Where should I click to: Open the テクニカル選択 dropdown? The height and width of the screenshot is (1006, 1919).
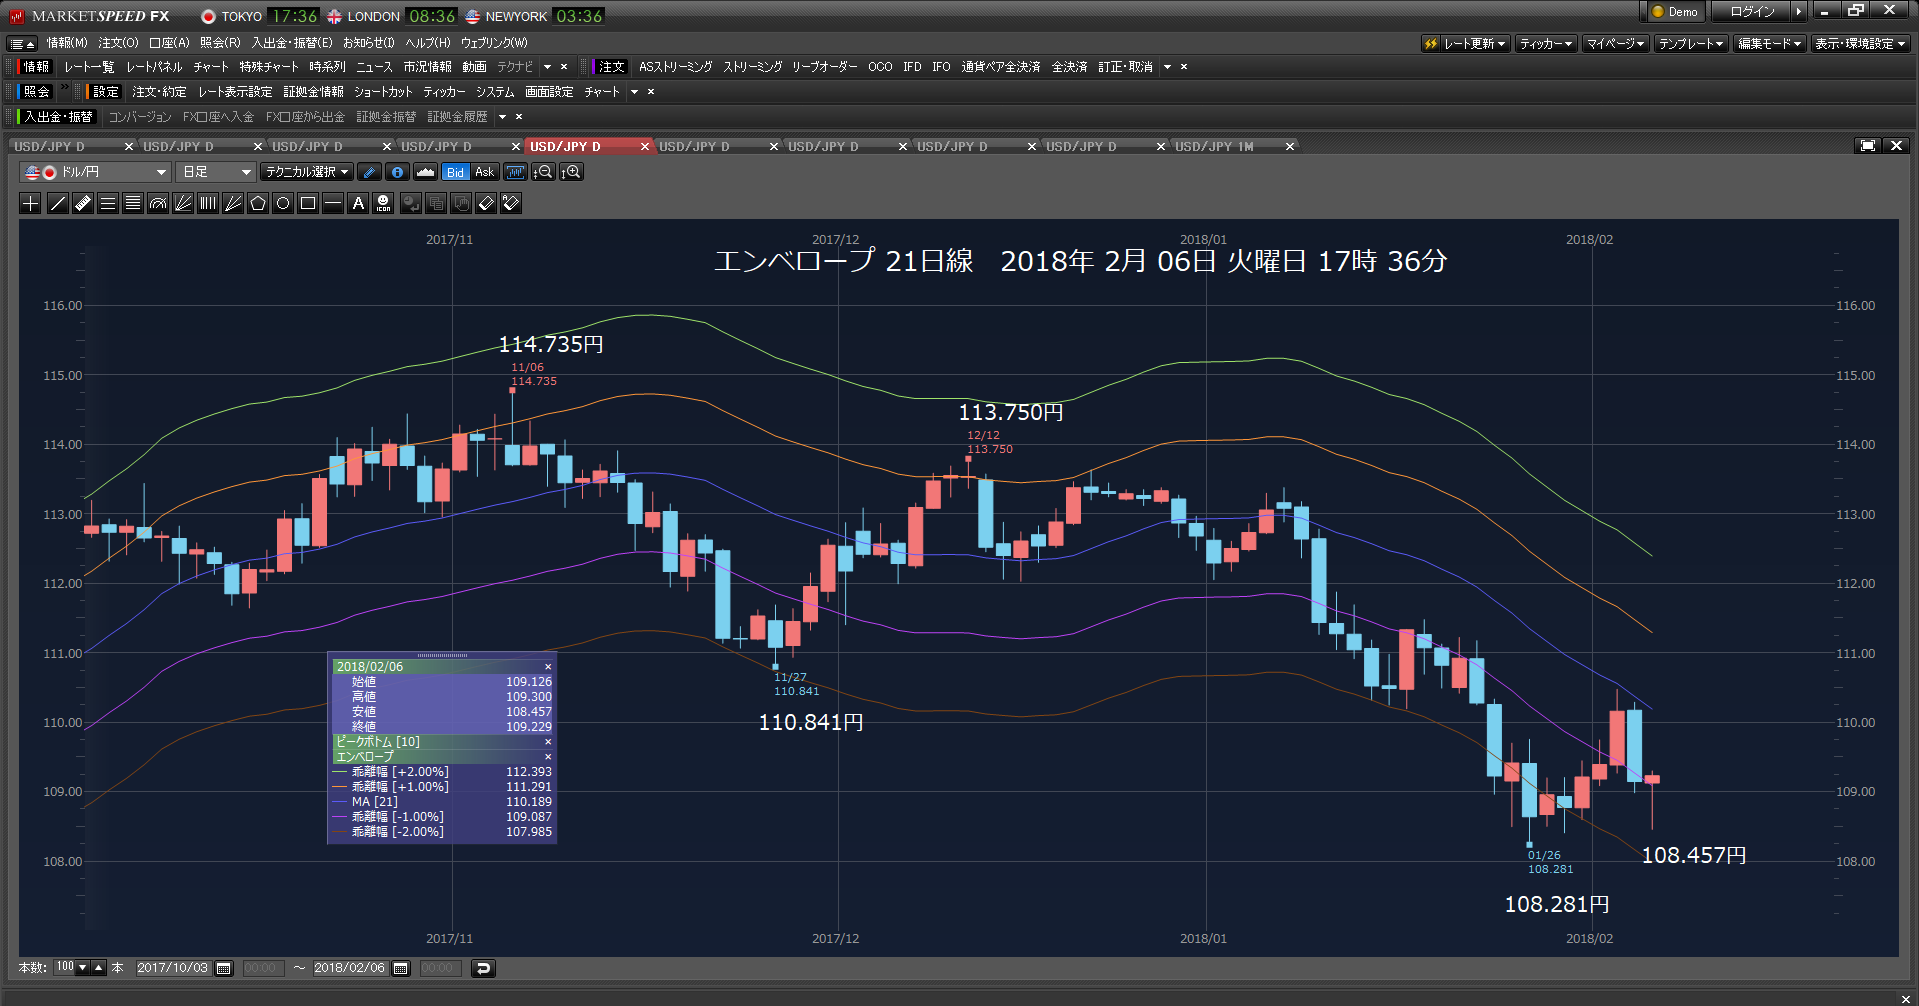307,172
